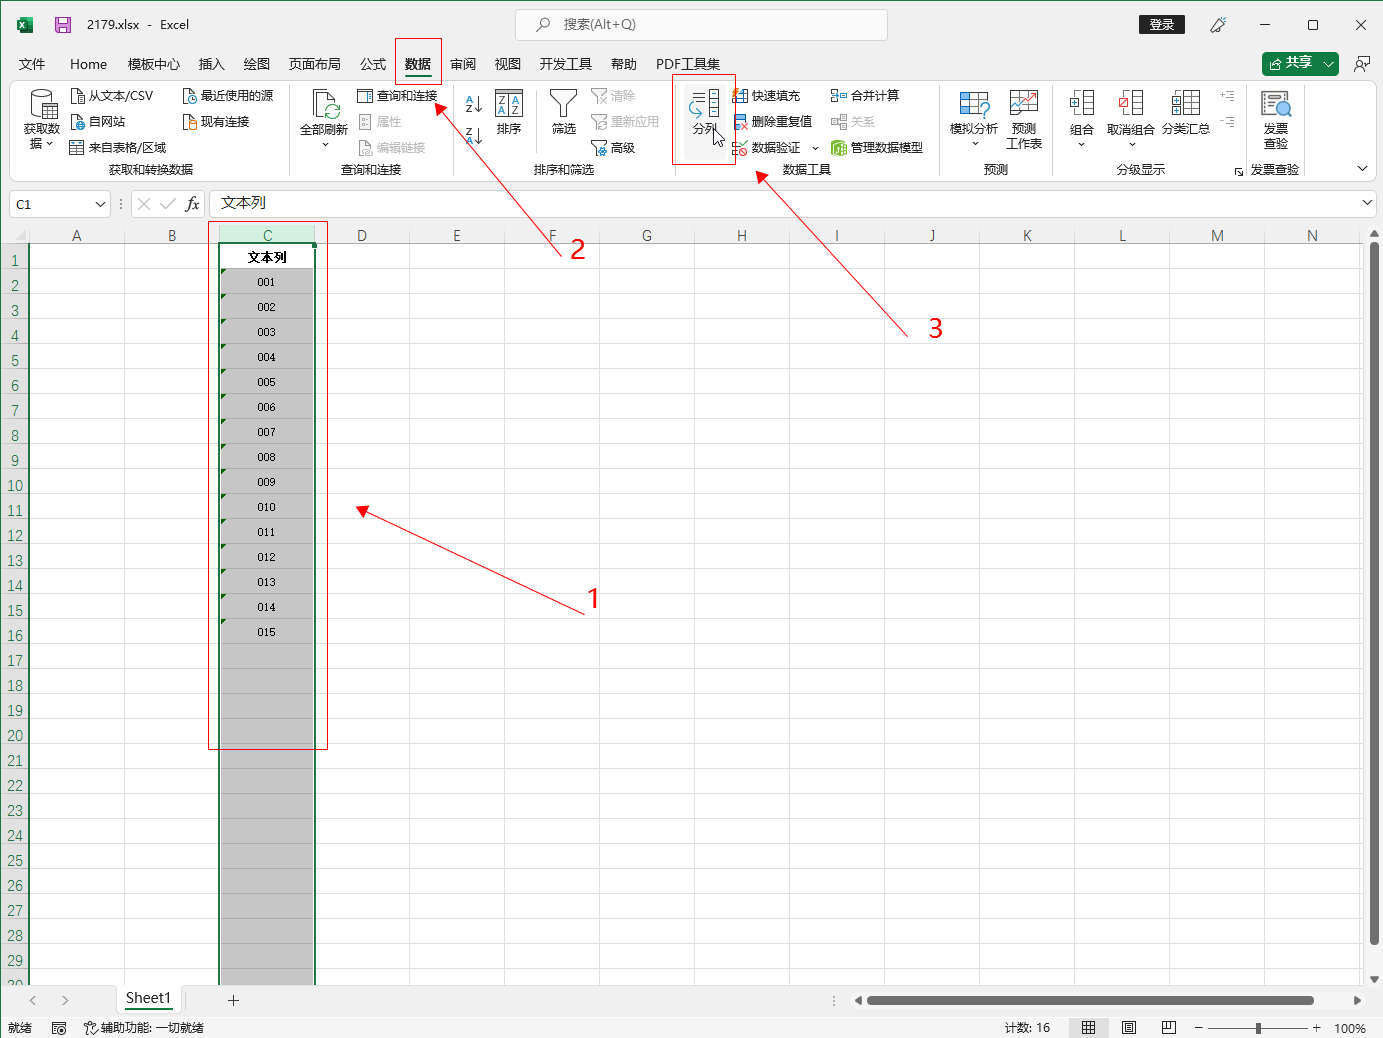Image resolution: width=1383 pixels, height=1038 pixels.
Task: Click the Subtotal (分类汇总) icon
Action: click(1185, 104)
